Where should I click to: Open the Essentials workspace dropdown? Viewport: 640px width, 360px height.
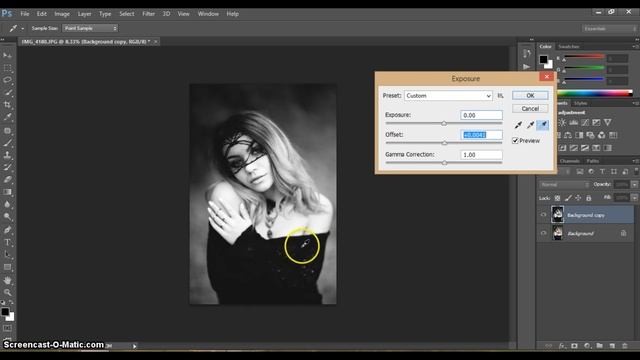(609, 29)
